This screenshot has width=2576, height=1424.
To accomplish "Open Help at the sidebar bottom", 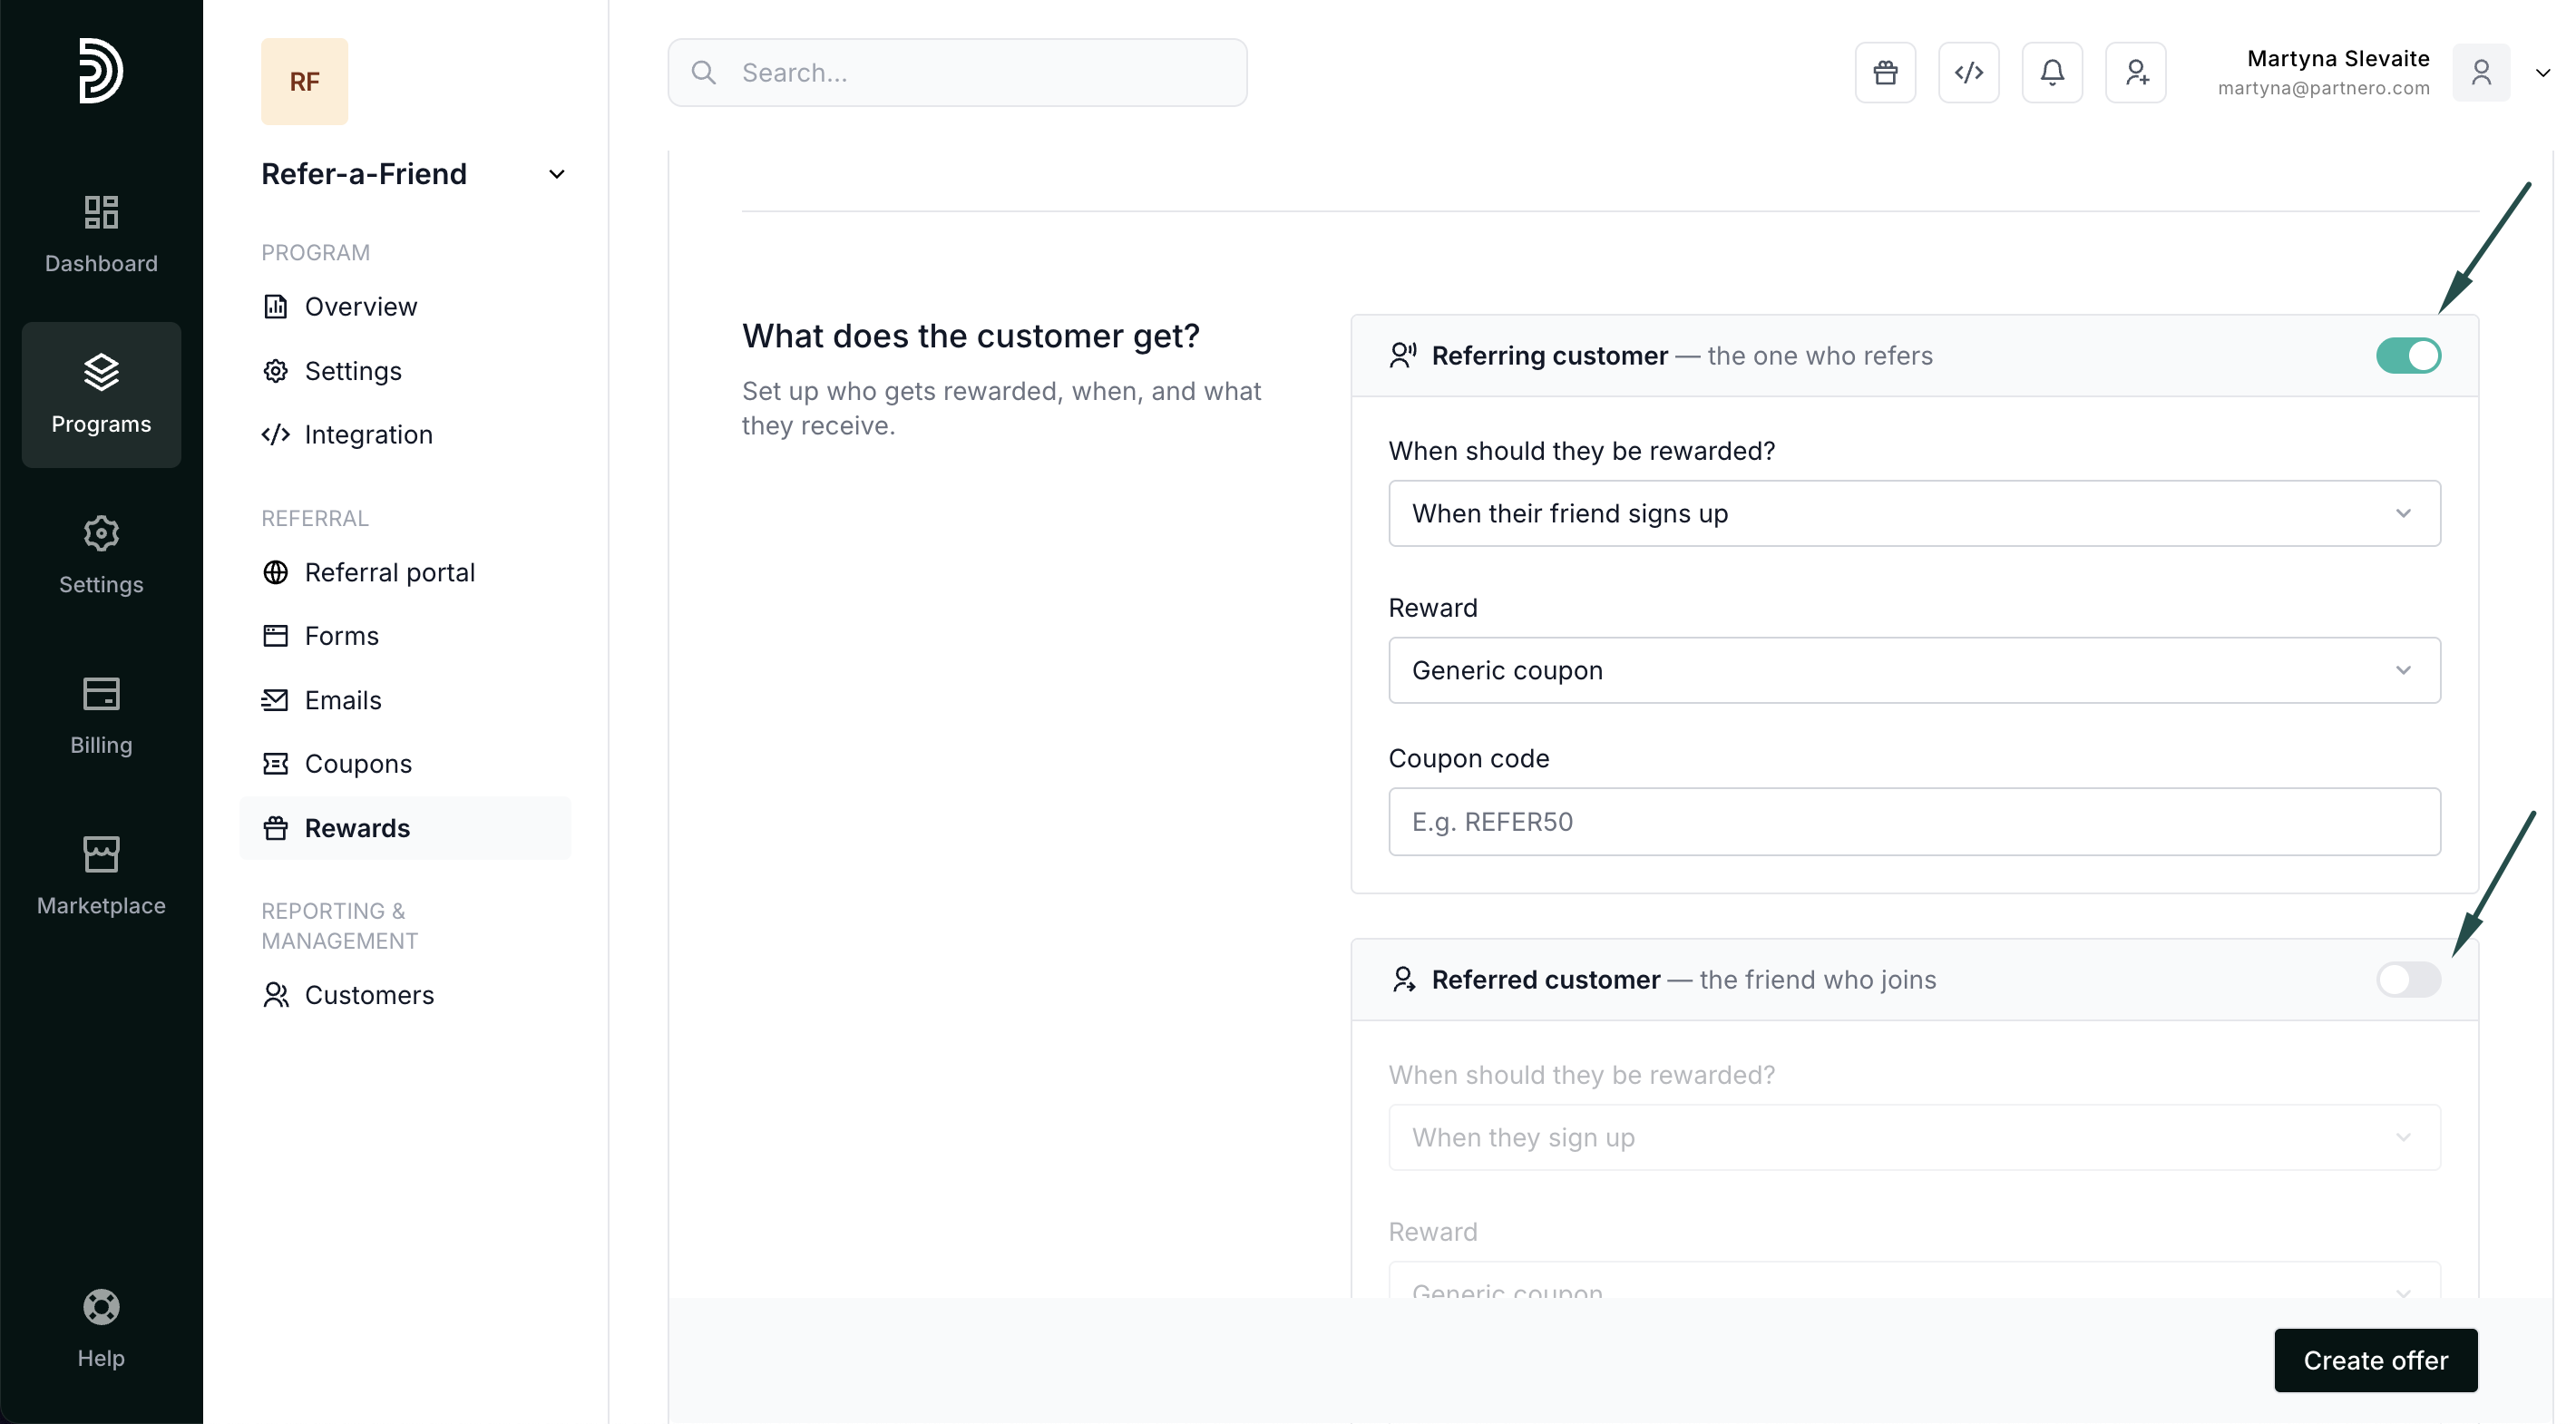I will point(101,1328).
